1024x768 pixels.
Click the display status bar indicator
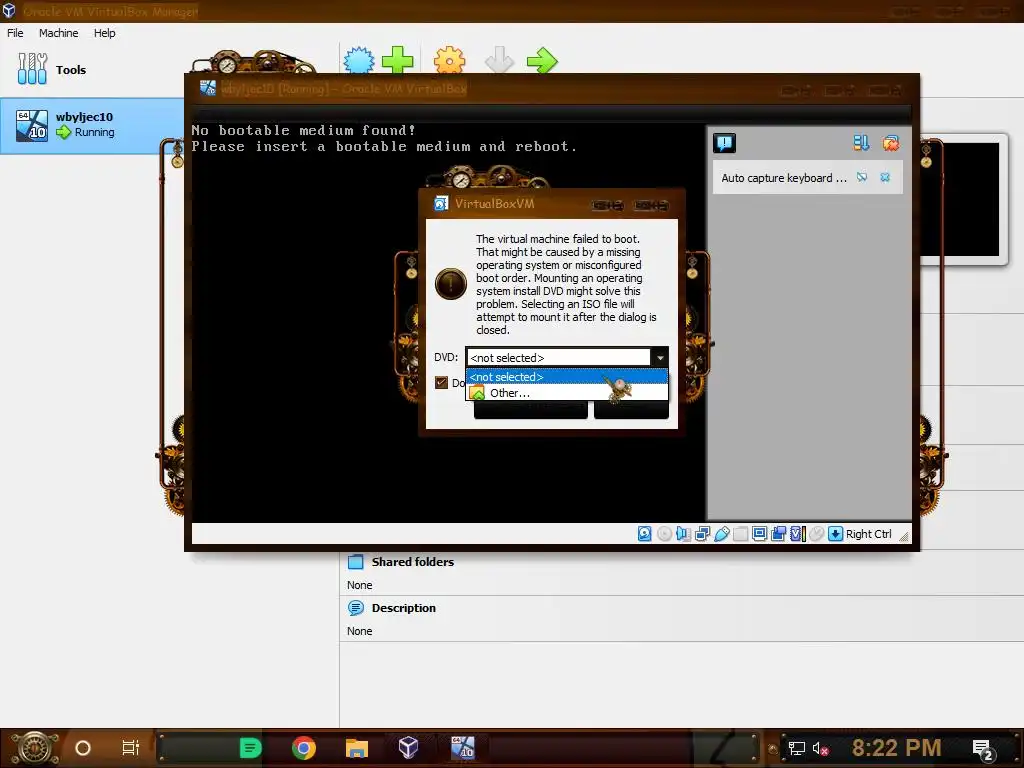pyautogui.click(x=760, y=534)
